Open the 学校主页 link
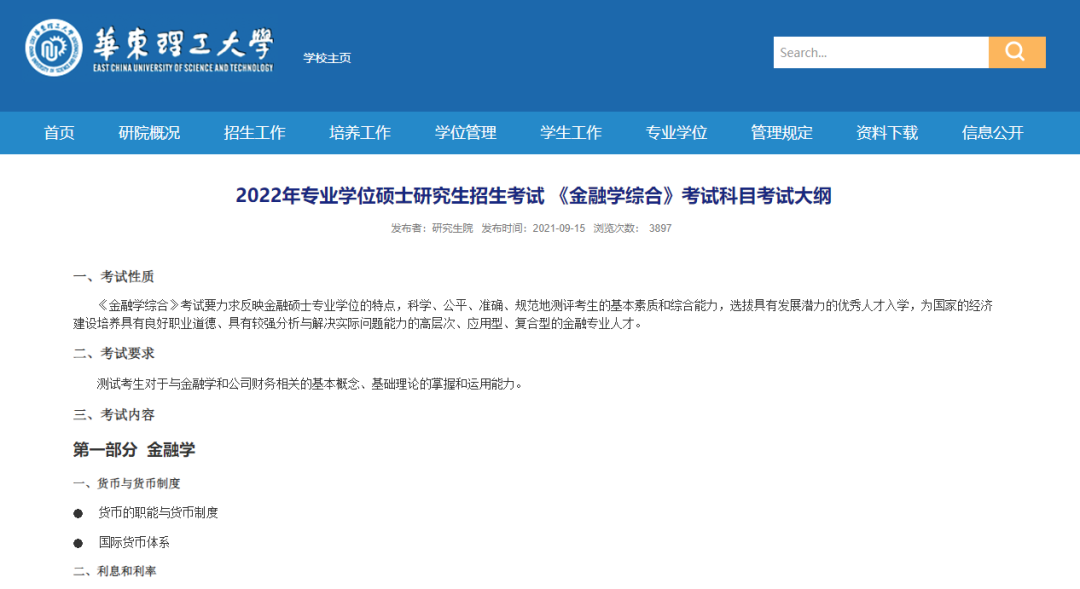The image size is (1080, 589). coord(327,58)
